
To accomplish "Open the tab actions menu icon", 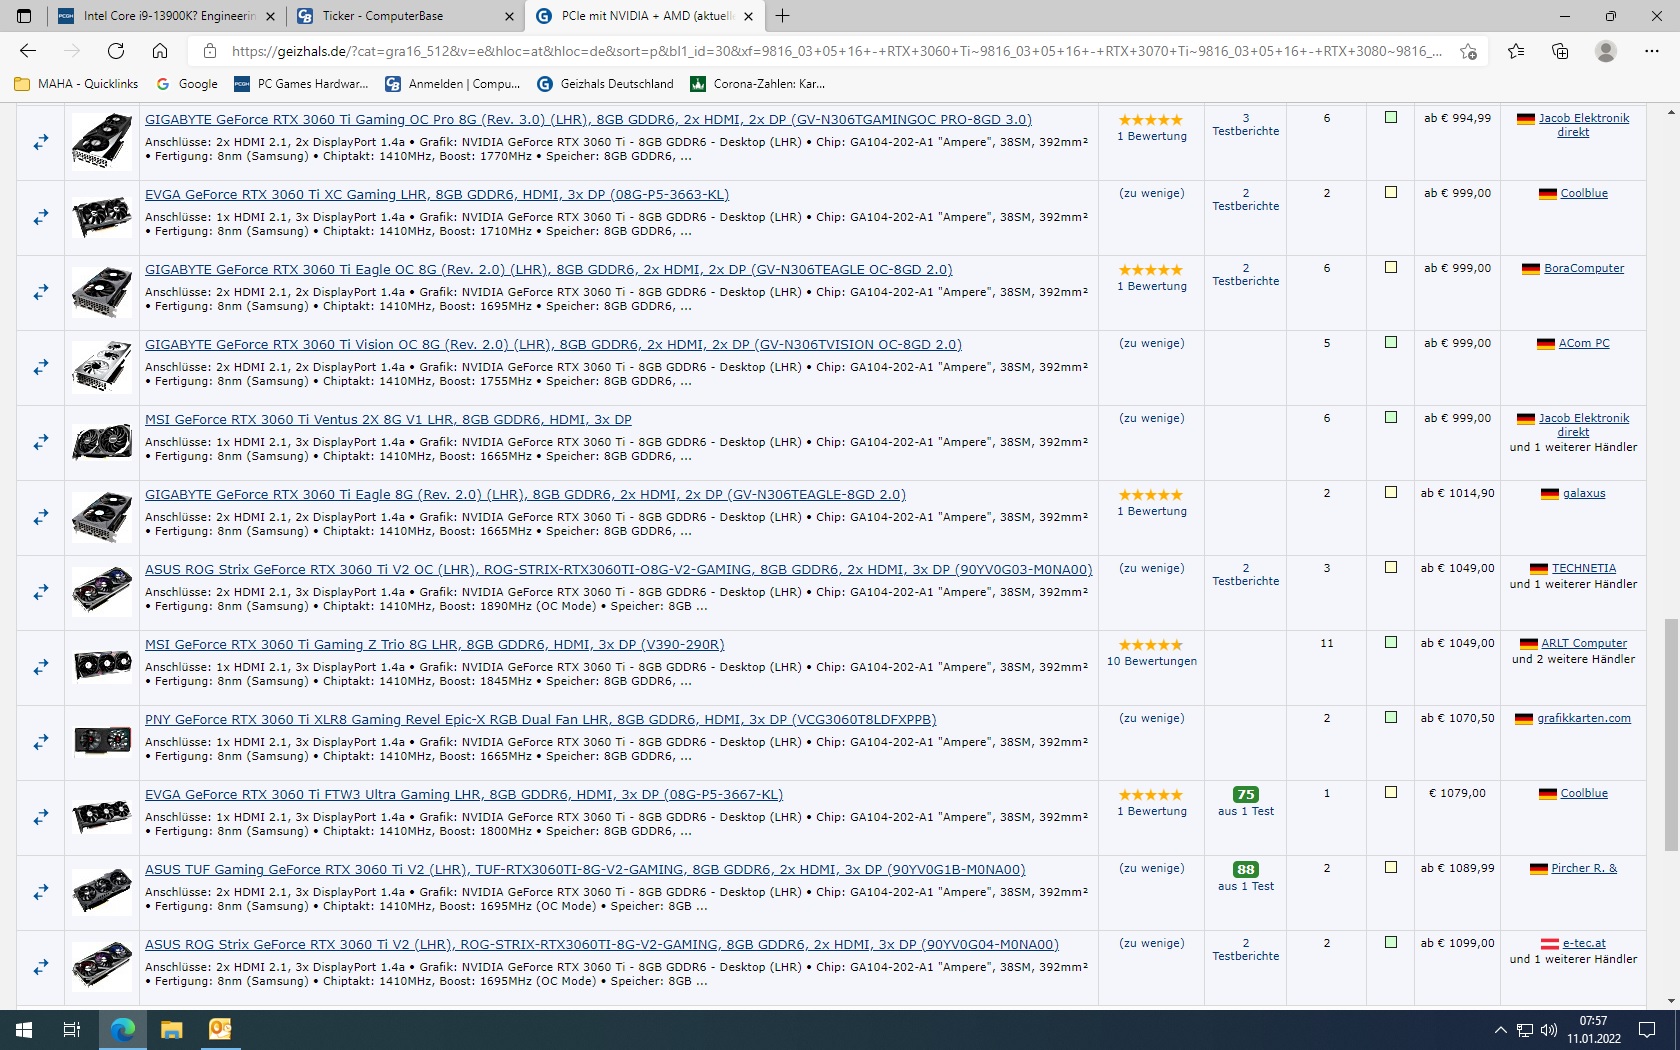I will pyautogui.click(x=24, y=16).
